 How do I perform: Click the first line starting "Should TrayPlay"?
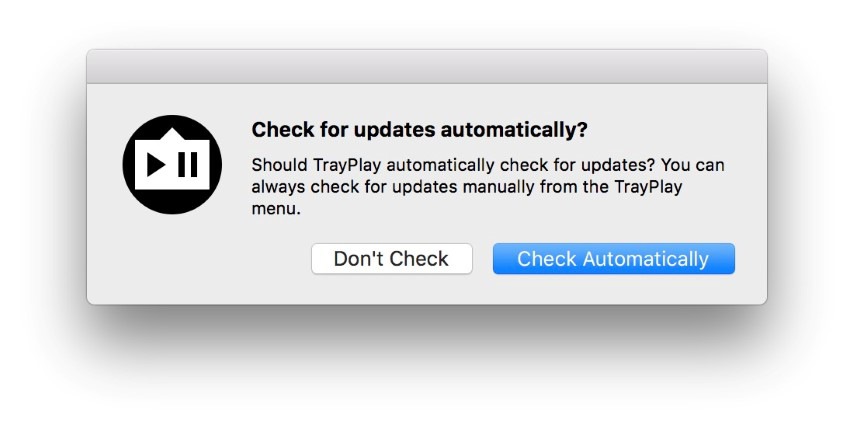(487, 165)
